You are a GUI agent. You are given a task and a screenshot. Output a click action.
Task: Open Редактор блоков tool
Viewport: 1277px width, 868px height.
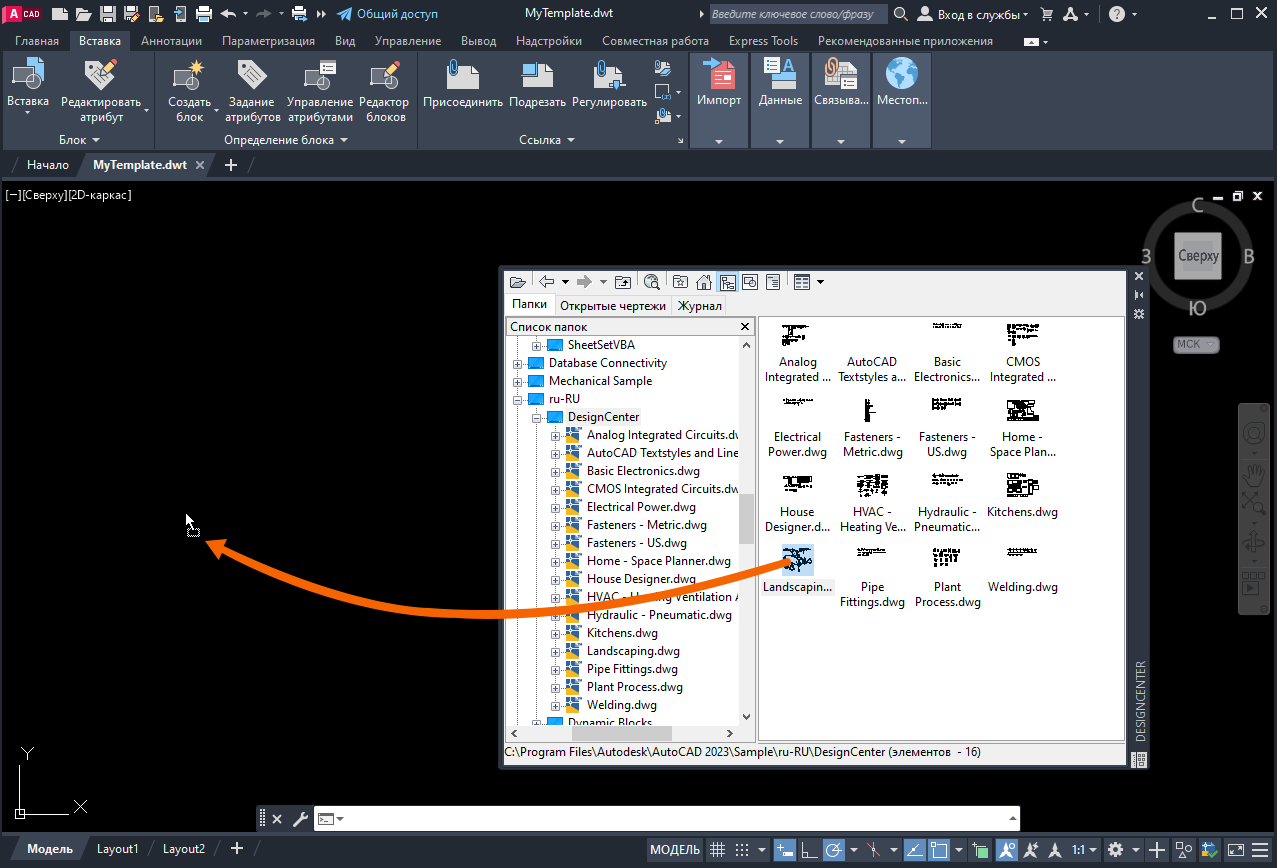[384, 91]
